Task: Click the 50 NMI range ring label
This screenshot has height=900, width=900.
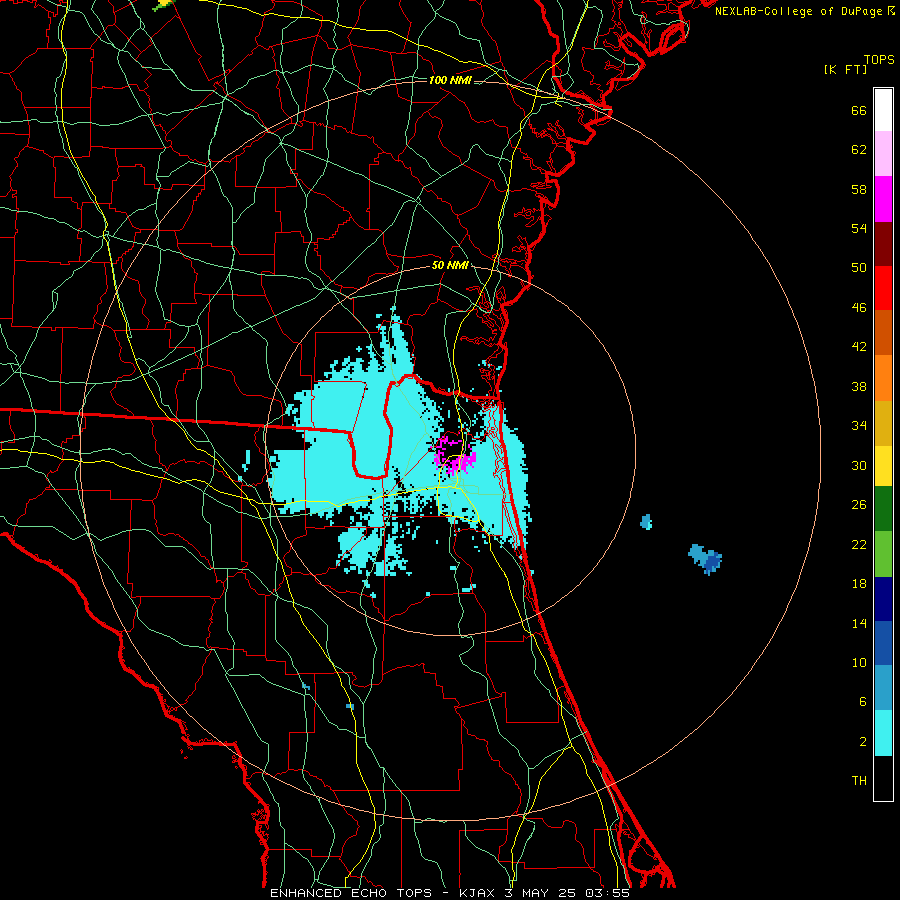Action: click(450, 265)
